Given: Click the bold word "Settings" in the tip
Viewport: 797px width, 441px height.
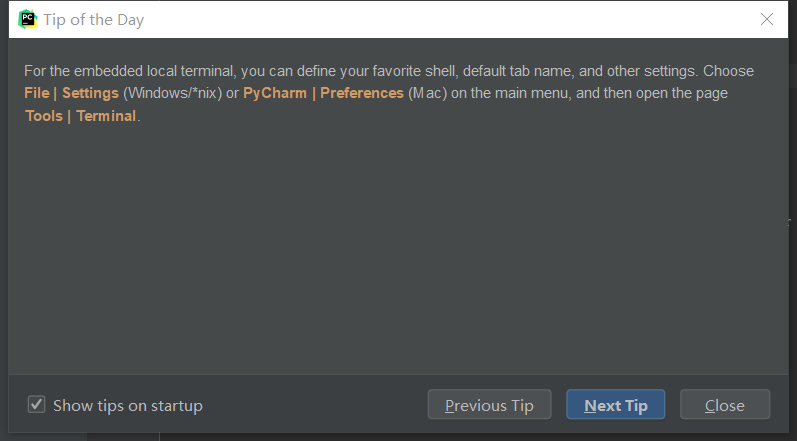Looking at the screenshot, I should pyautogui.click(x=90, y=93).
